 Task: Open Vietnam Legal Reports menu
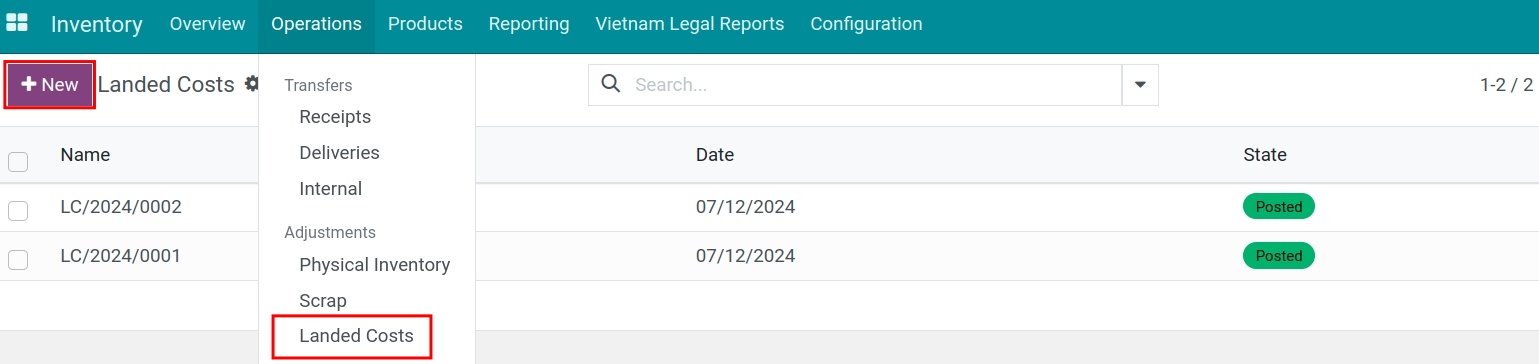(690, 23)
